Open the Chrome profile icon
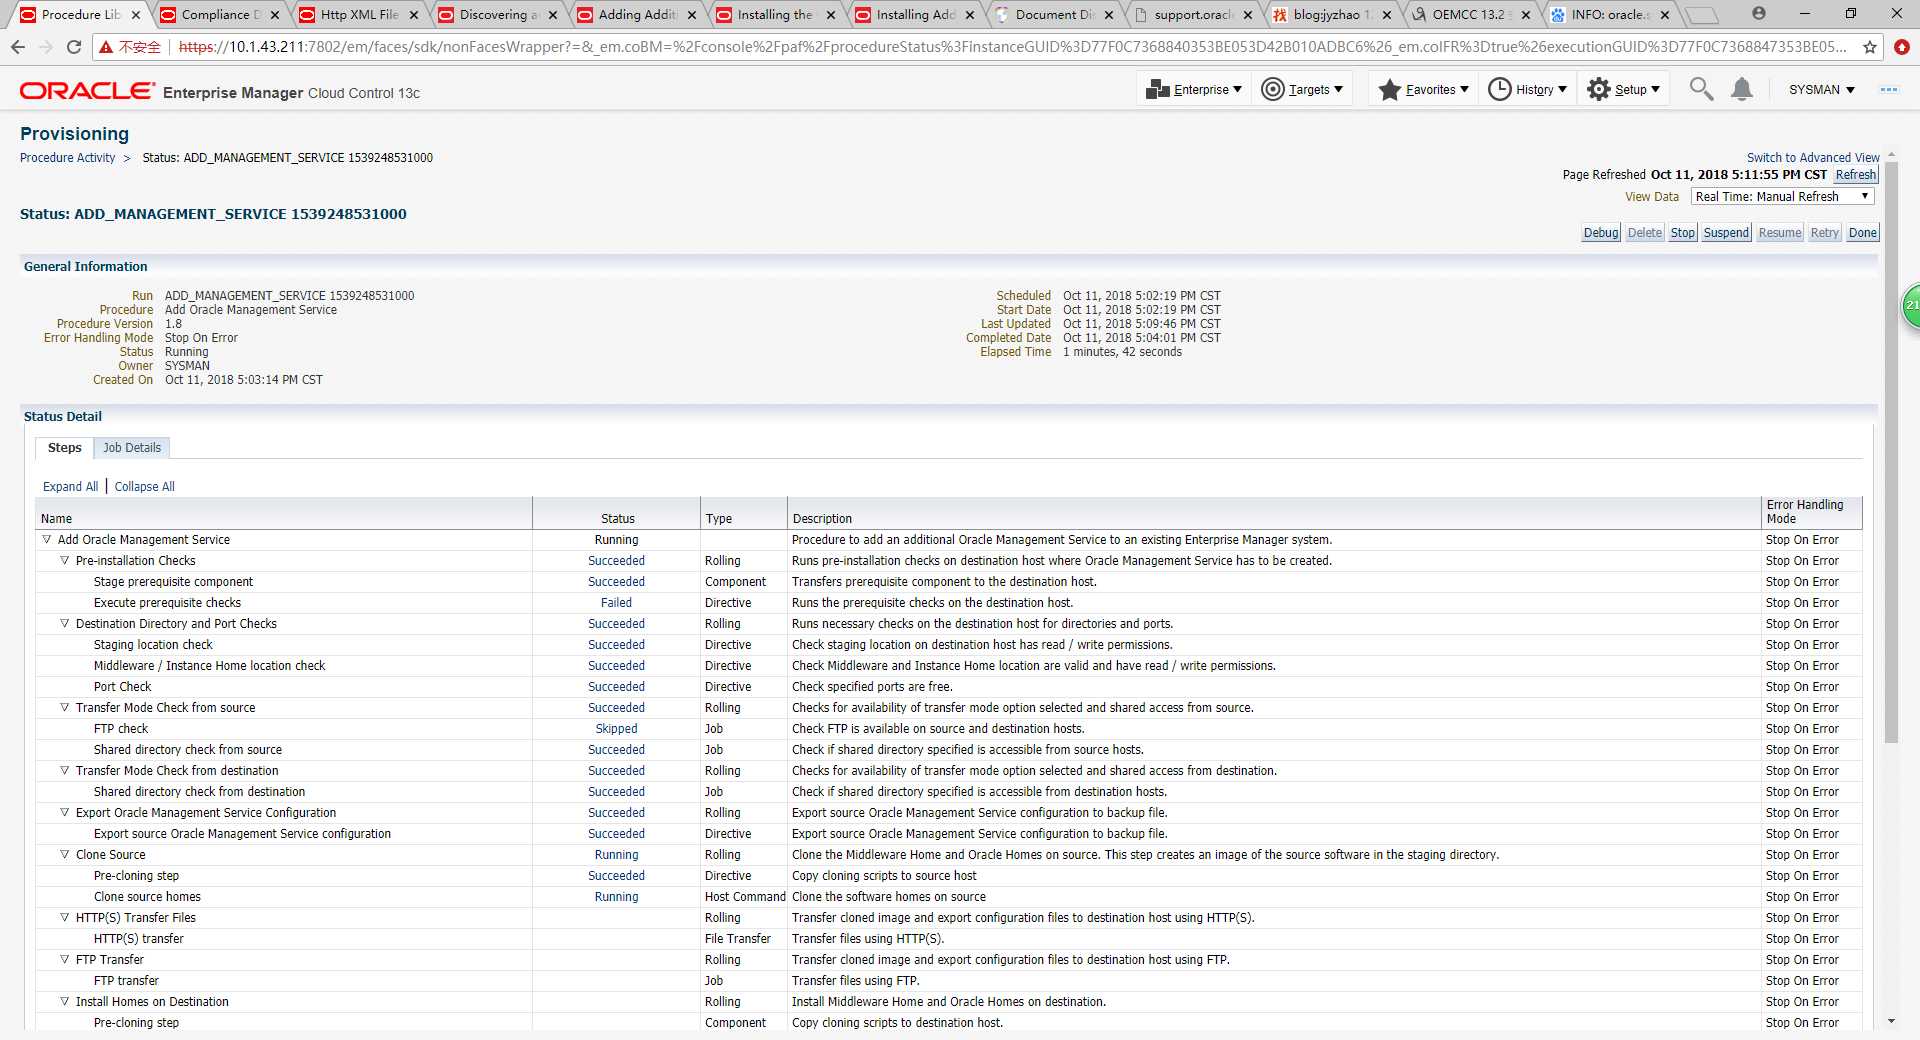 click(x=1759, y=14)
